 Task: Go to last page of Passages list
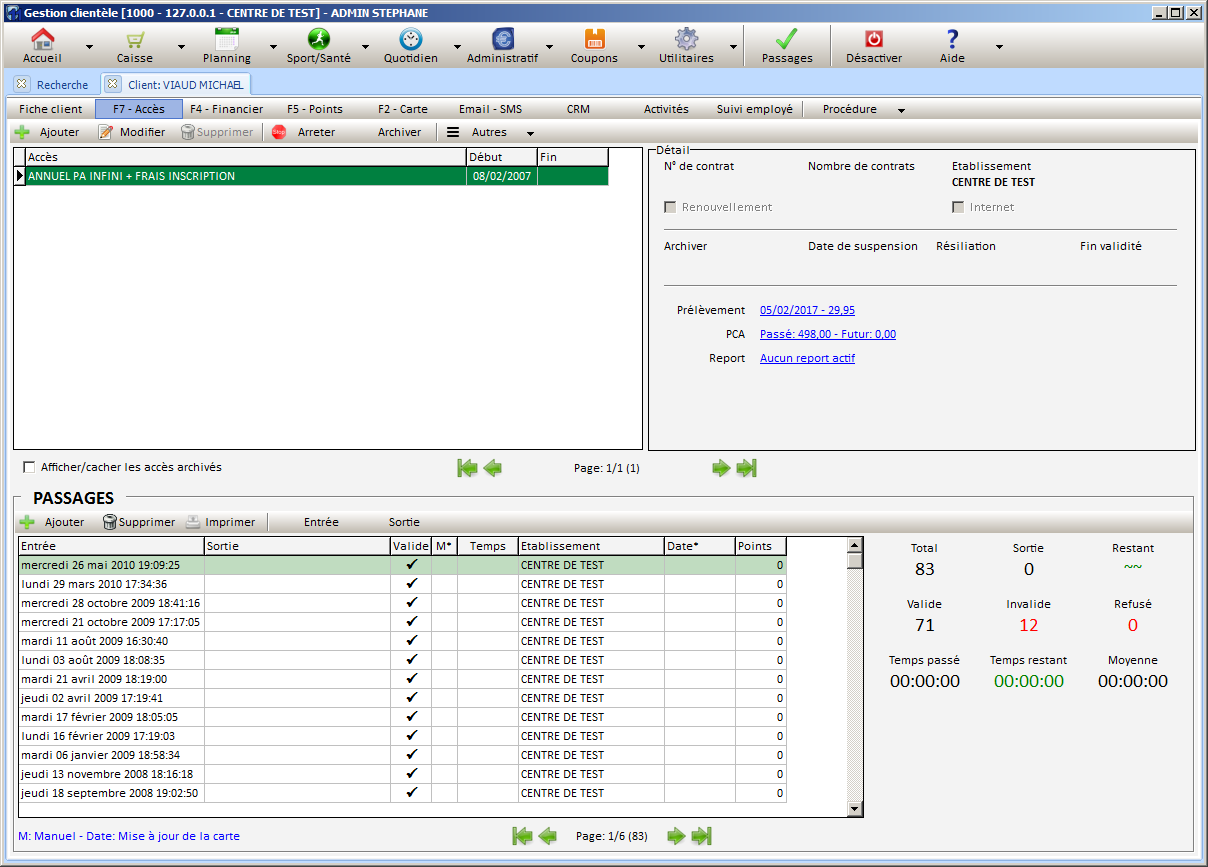tap(702, 836)
